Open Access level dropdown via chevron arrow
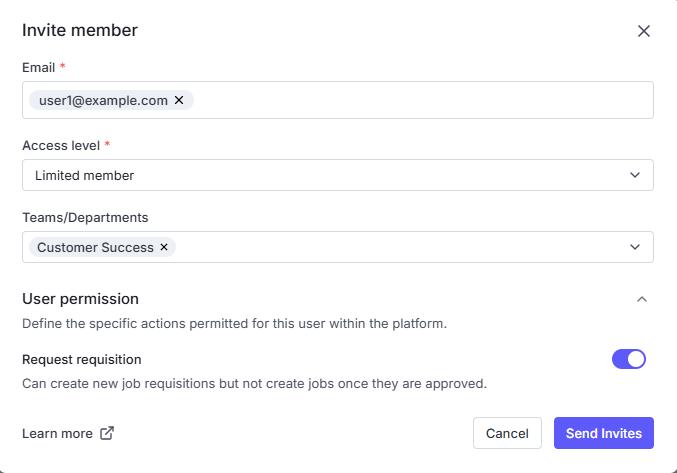Image resolution: width=677 pixels, height=473 pixels. click(635, 175)
